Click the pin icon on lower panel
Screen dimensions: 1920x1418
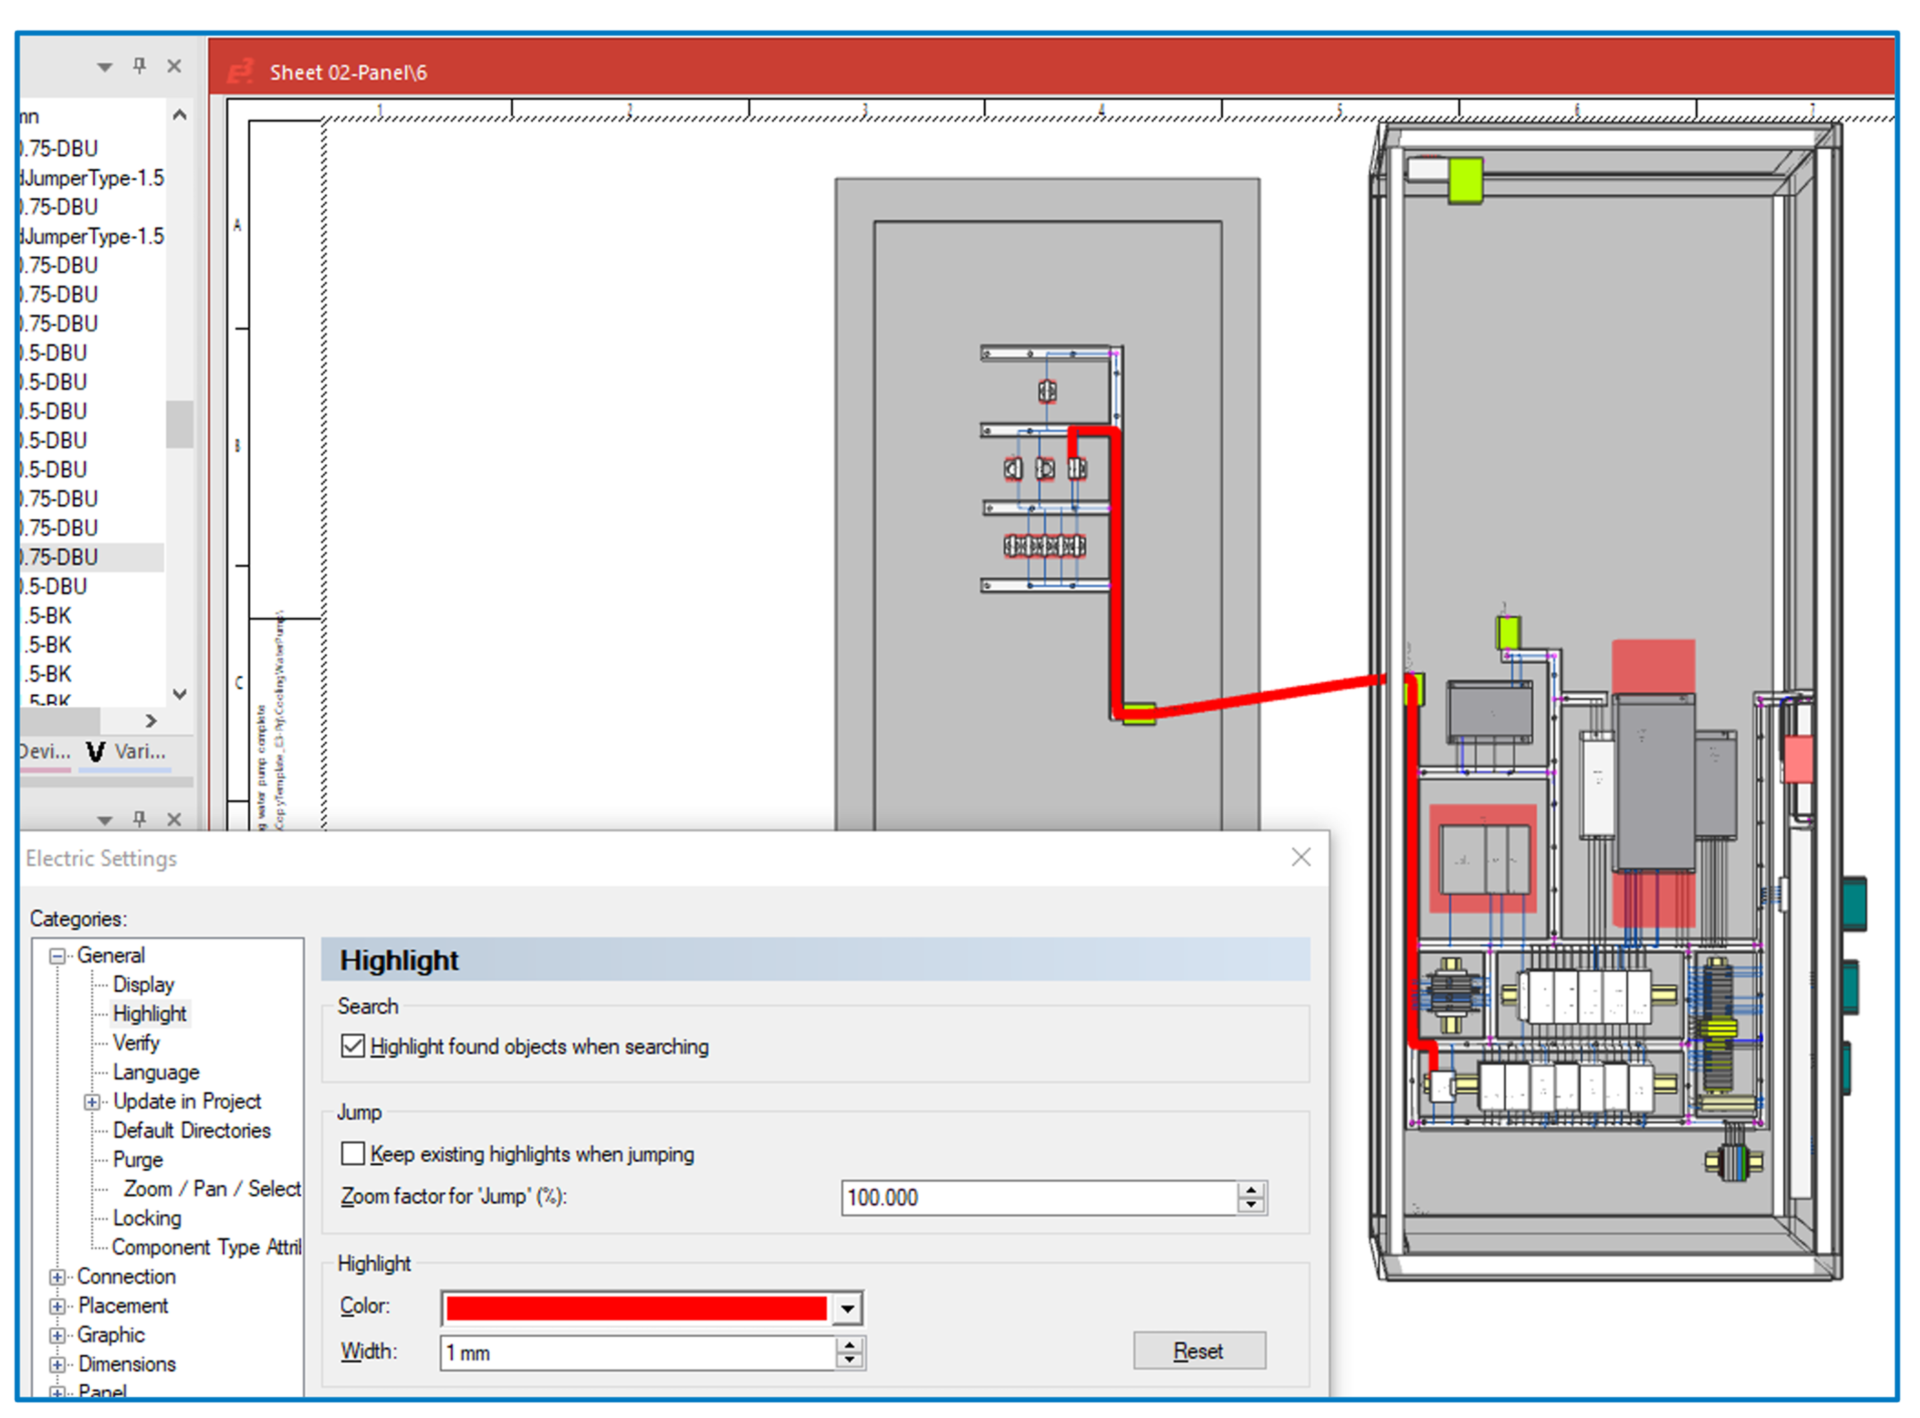(x=139, y=819)
